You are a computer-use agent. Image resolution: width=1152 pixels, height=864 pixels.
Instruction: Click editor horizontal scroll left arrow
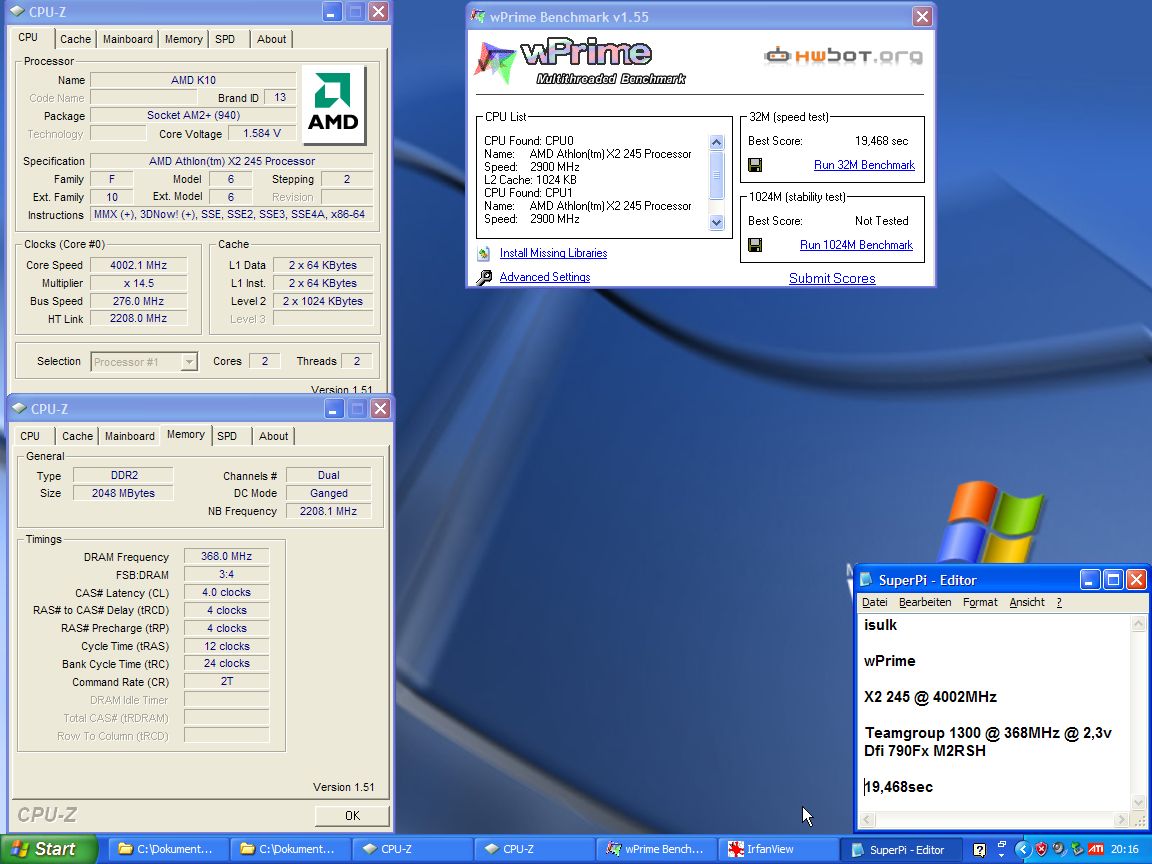tap(867, 820)
